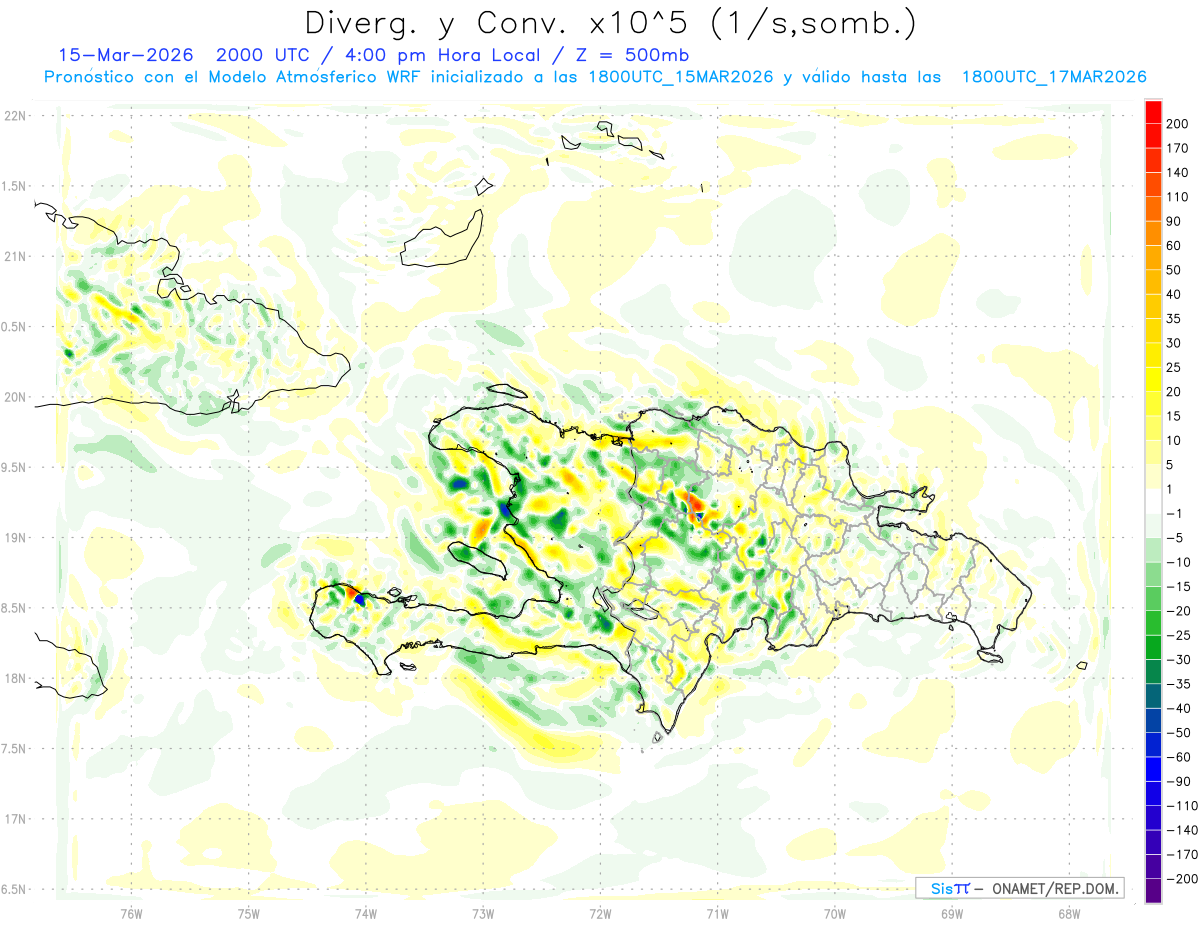This screenshot has height=927, width=1200.
Task: Click the '76W' longitude label
Action: (131, 913)
